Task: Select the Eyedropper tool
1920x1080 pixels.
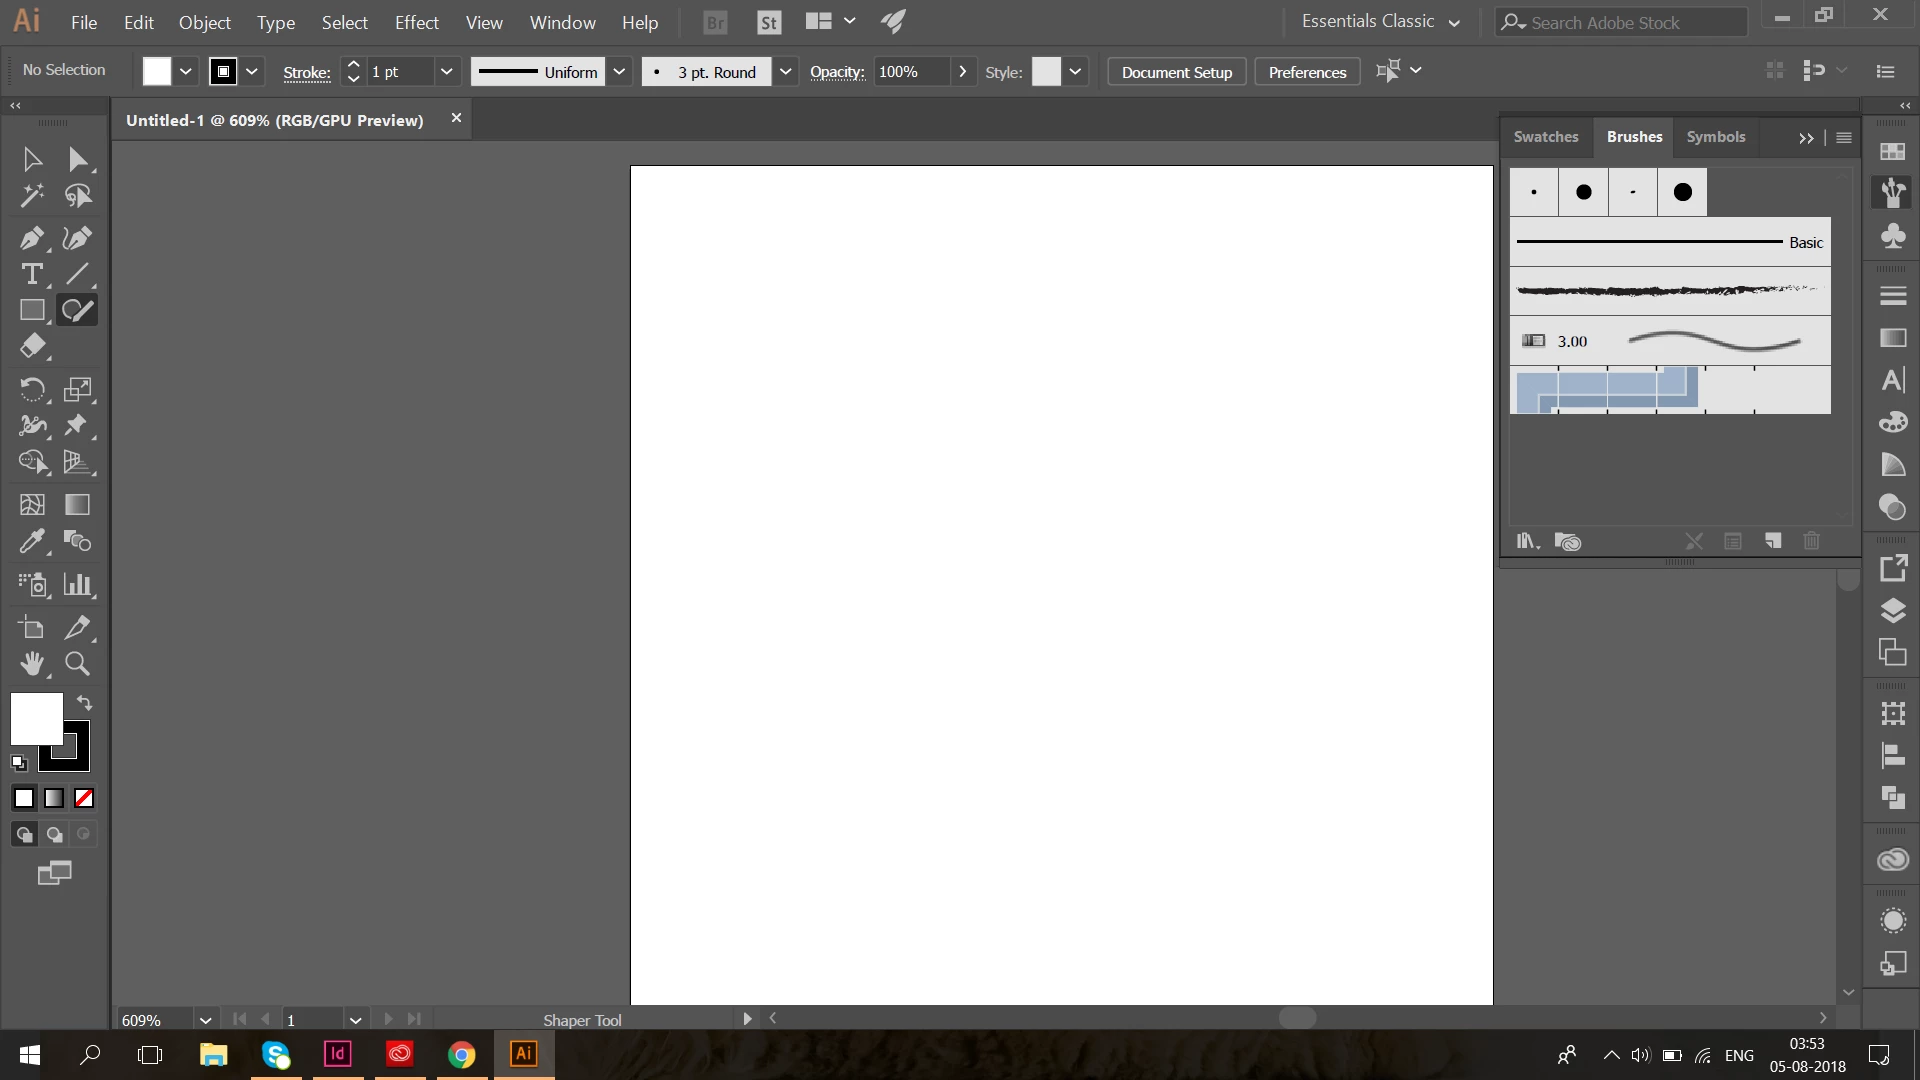Action: (31, 541)
